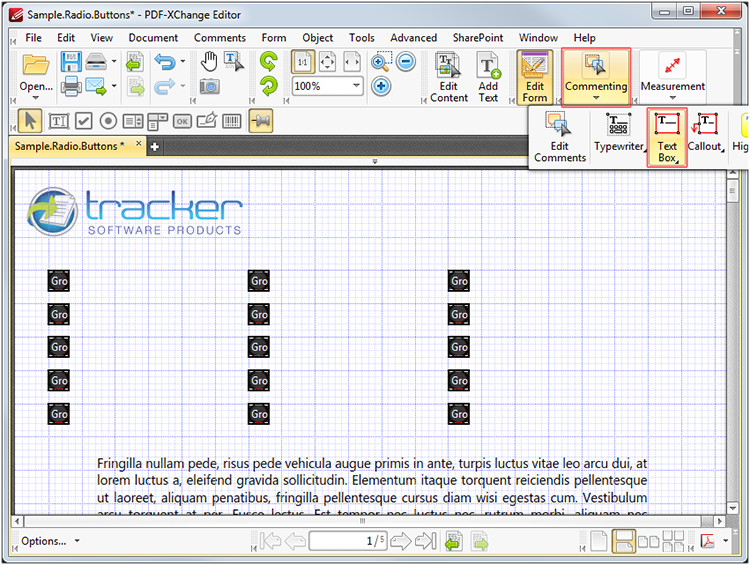Jump to the first page arrow
This screenshot has height=565, width=750.
(x=270, y=541)
